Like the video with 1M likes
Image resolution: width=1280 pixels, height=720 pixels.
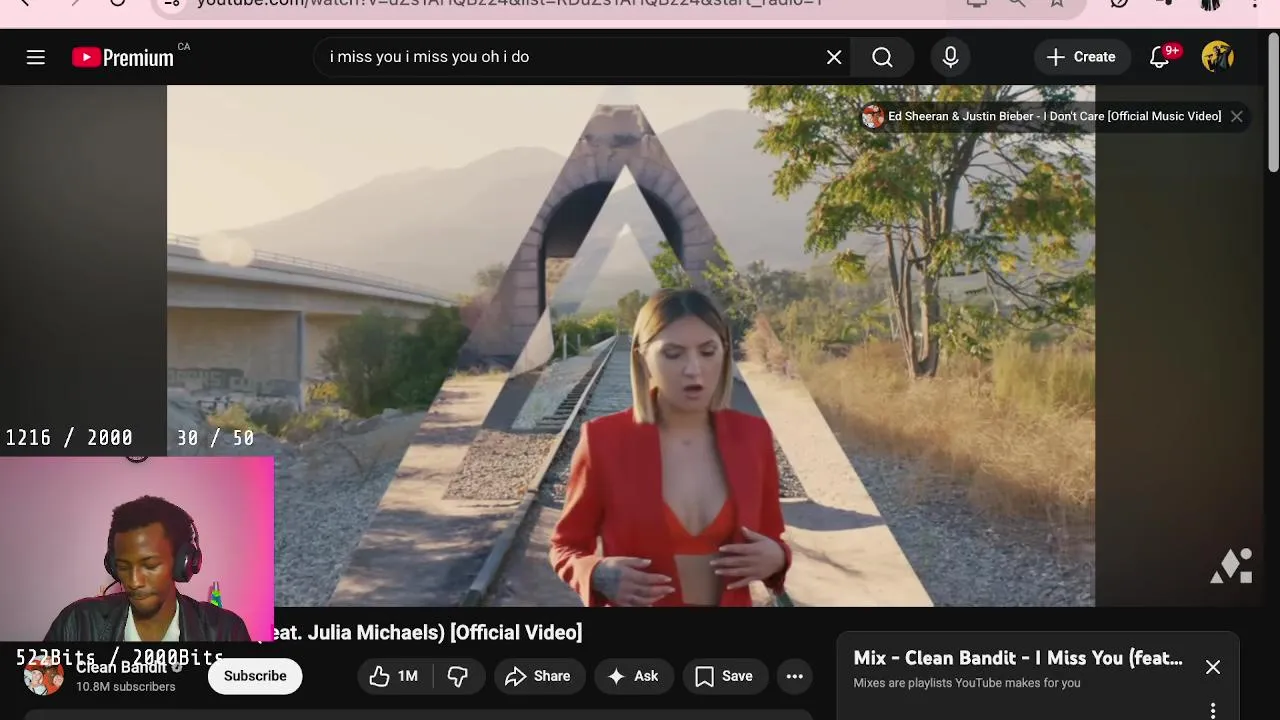[x=394, y=677]
